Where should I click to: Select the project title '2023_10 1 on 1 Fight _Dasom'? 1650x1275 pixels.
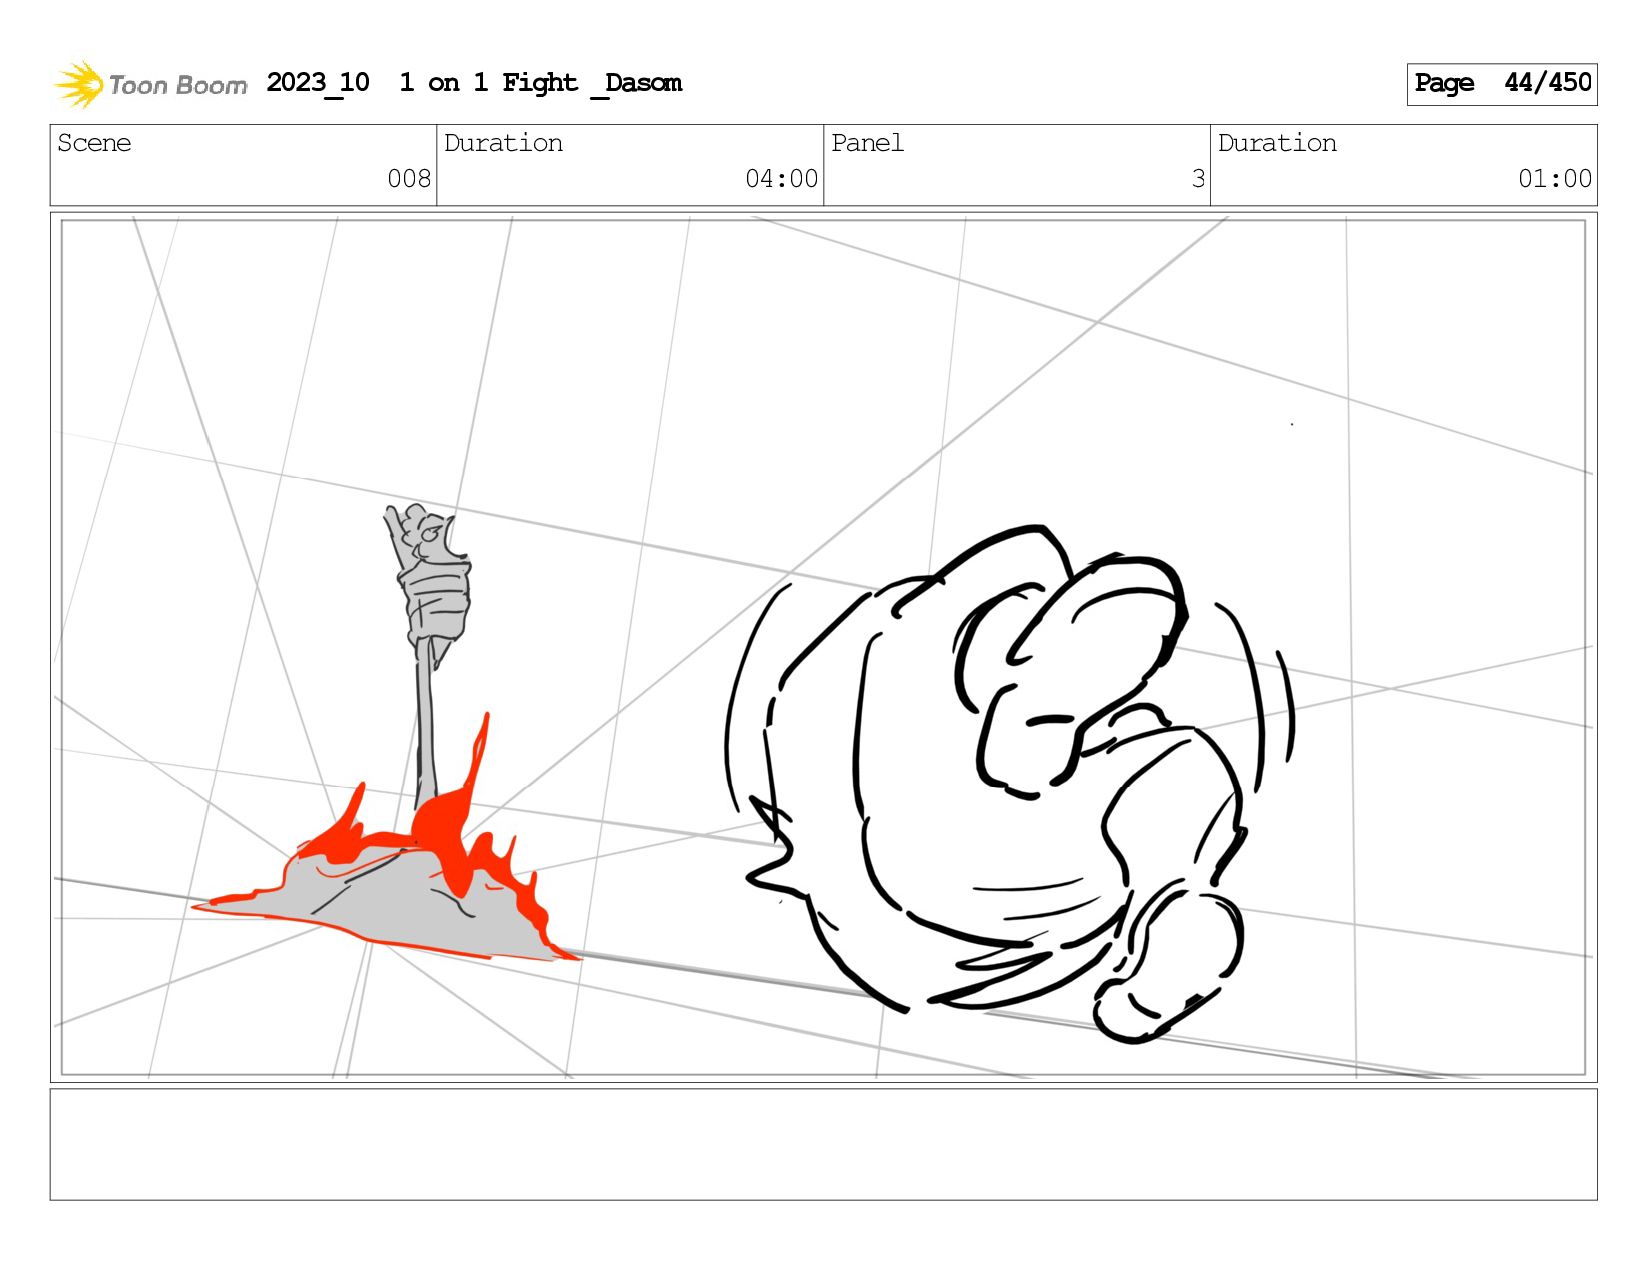[474, 83]
